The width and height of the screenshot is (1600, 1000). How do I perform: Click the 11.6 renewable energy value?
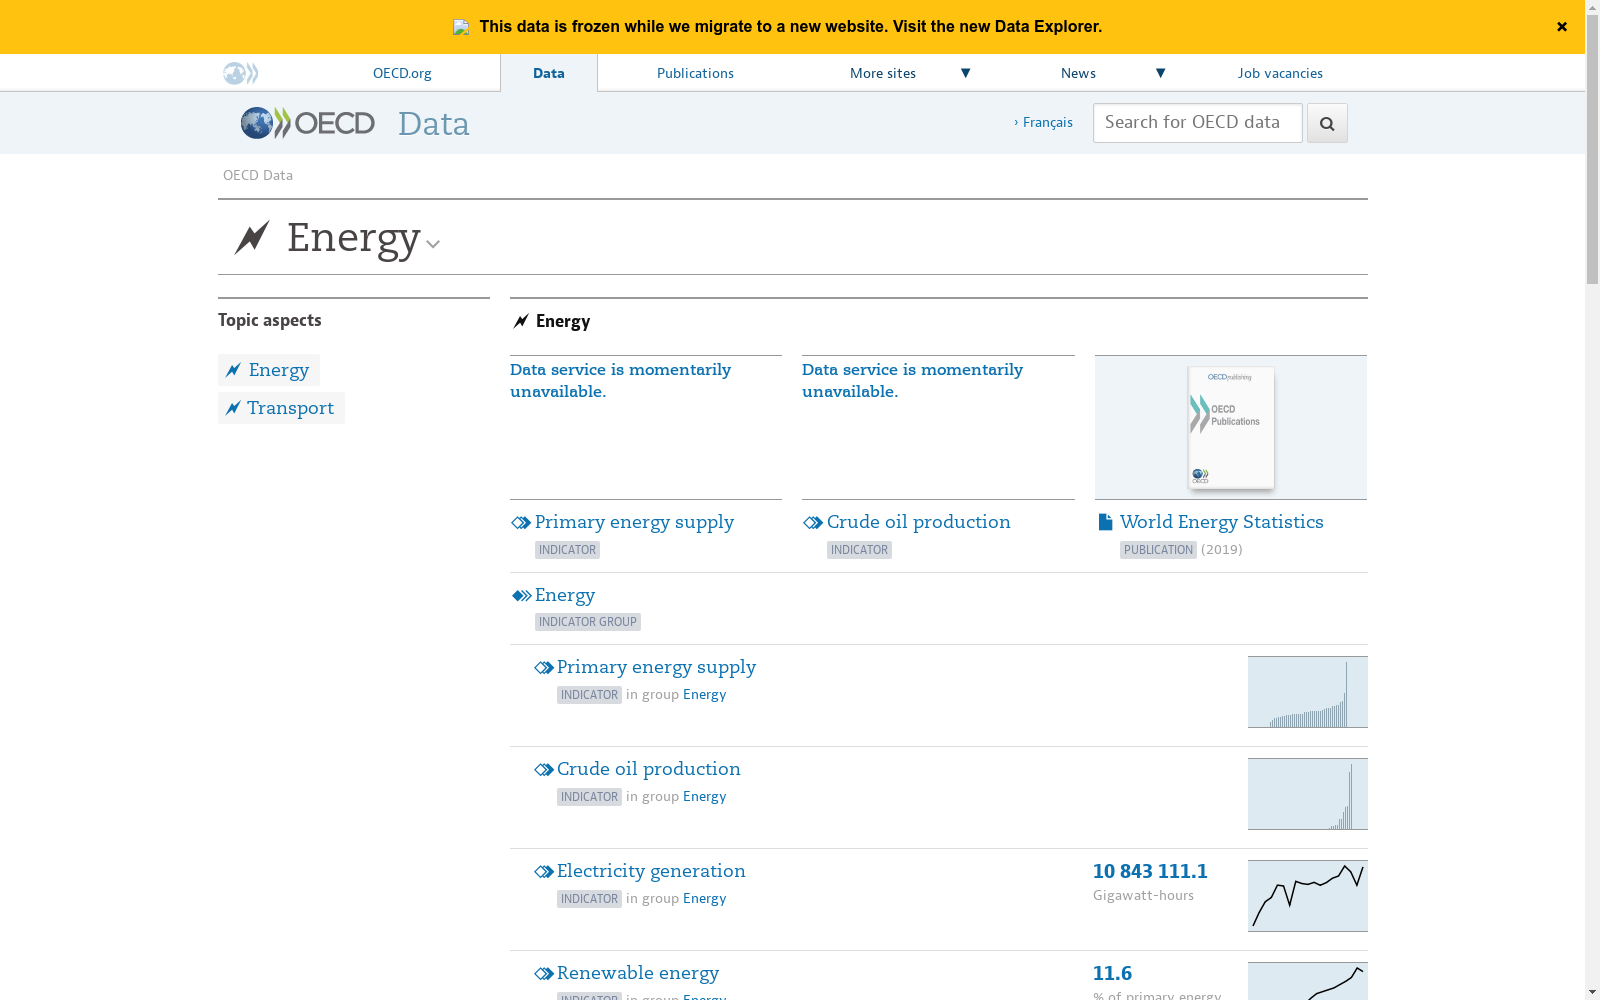(1112, 973)
